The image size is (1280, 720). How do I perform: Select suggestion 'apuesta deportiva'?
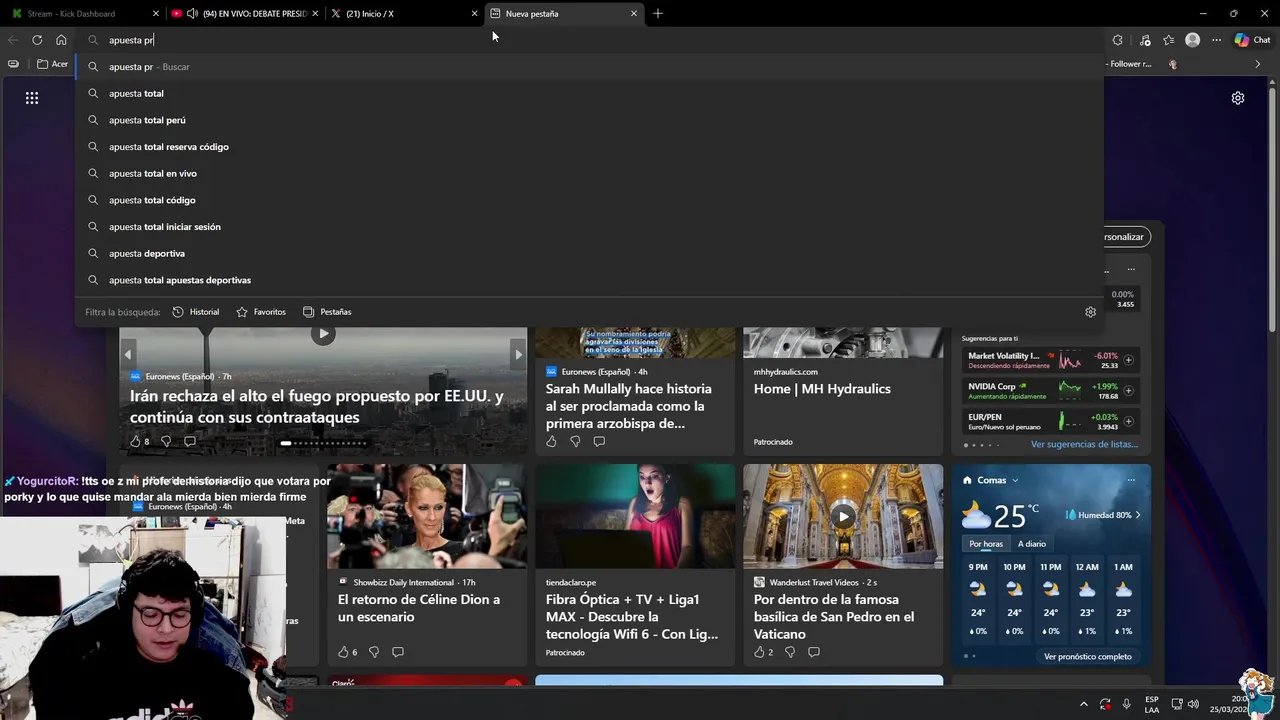tap(590, 253)
